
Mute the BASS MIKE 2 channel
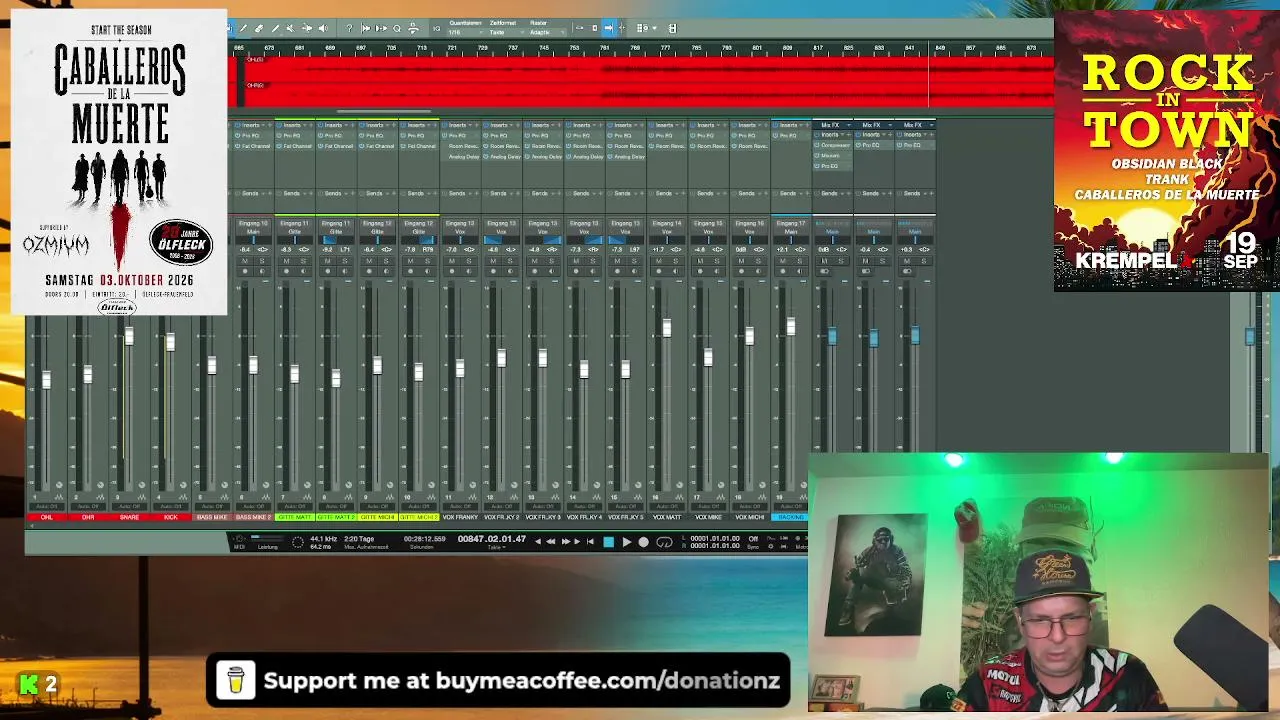click(x=245, y=261)
